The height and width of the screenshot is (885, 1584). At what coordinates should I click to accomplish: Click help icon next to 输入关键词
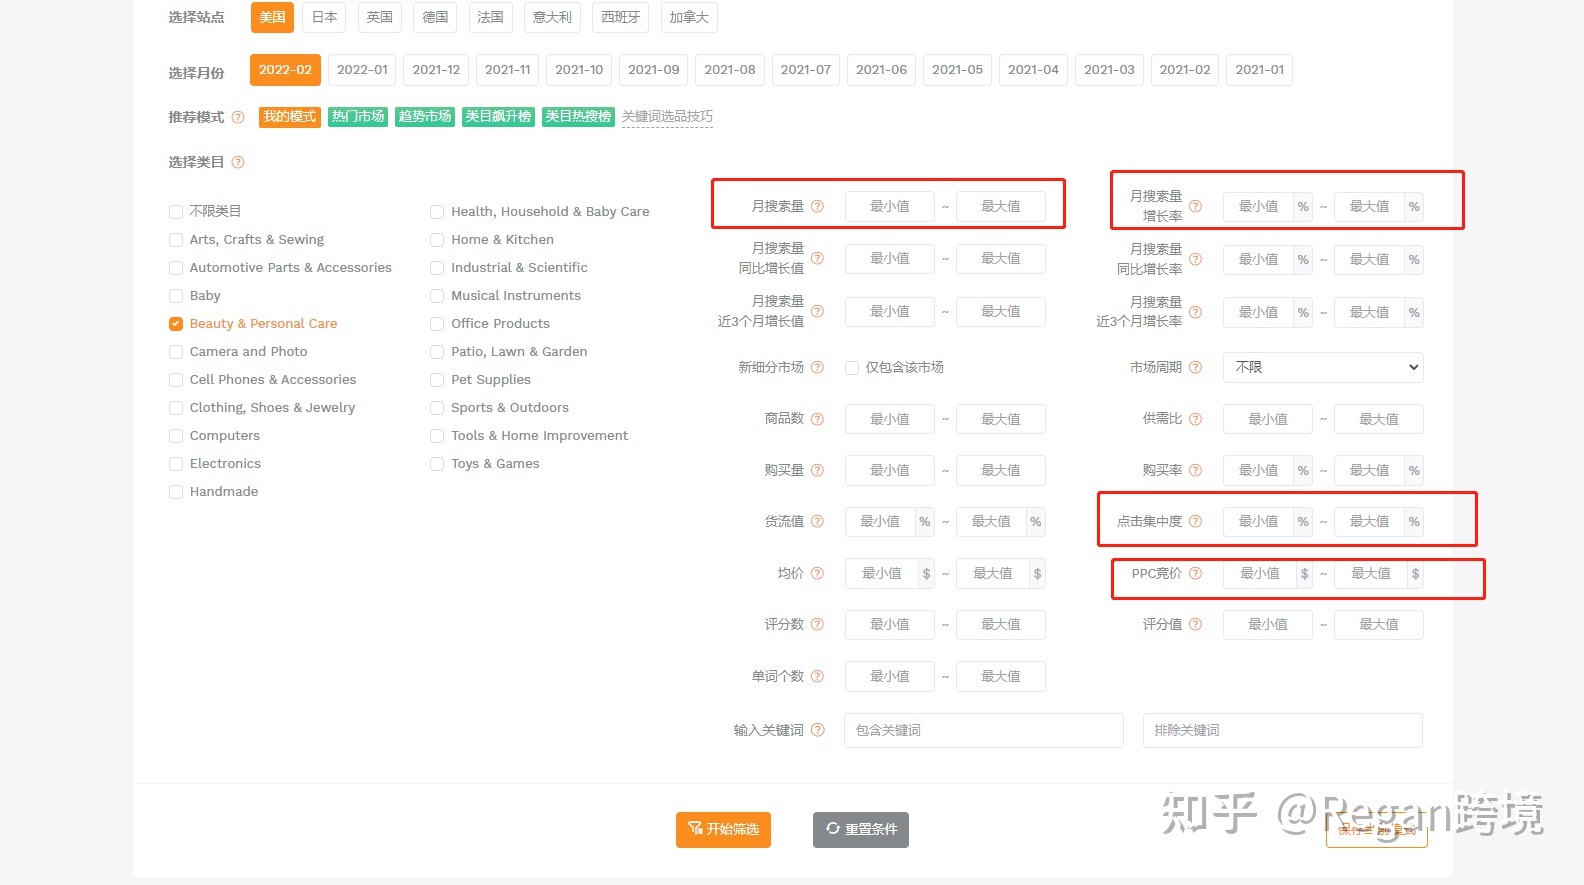click(817, 730)
